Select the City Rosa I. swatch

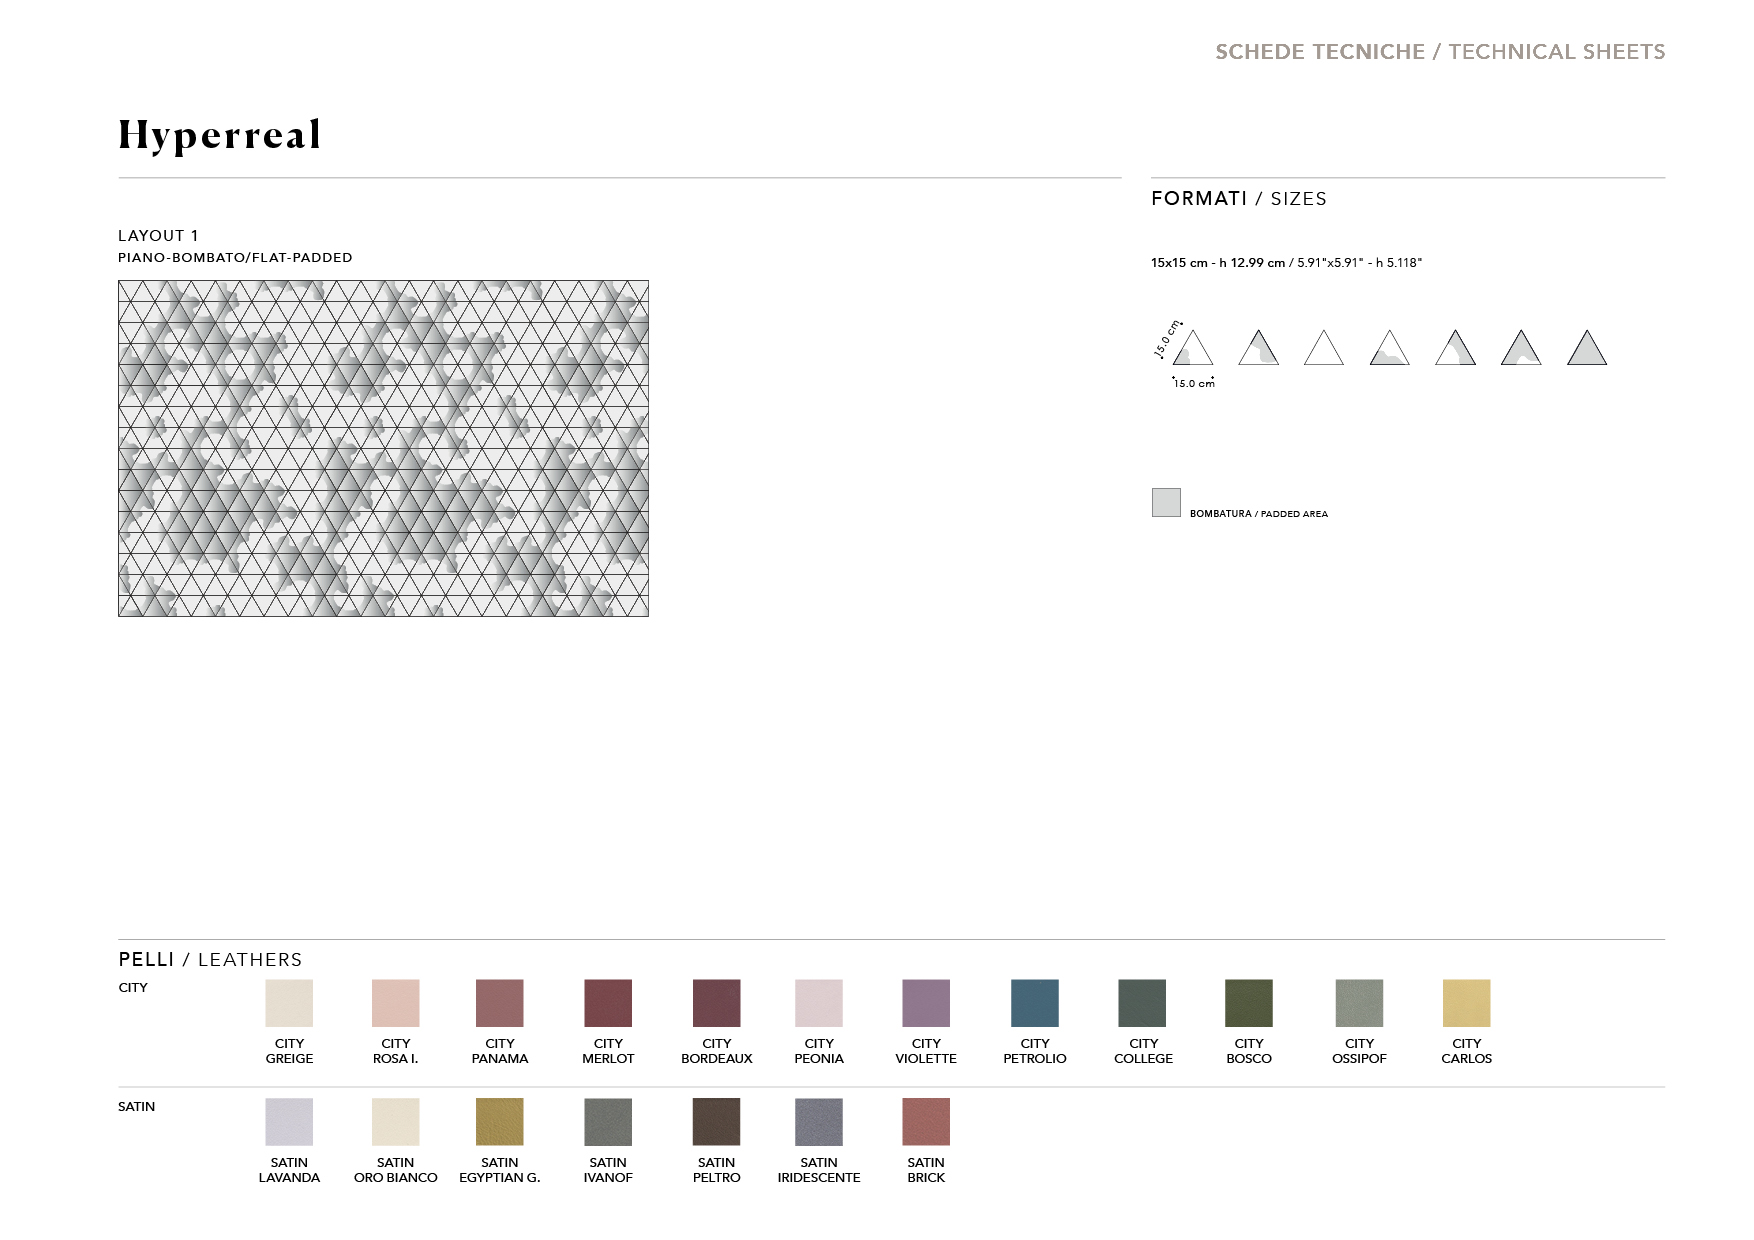click(x=396, y=1003)
